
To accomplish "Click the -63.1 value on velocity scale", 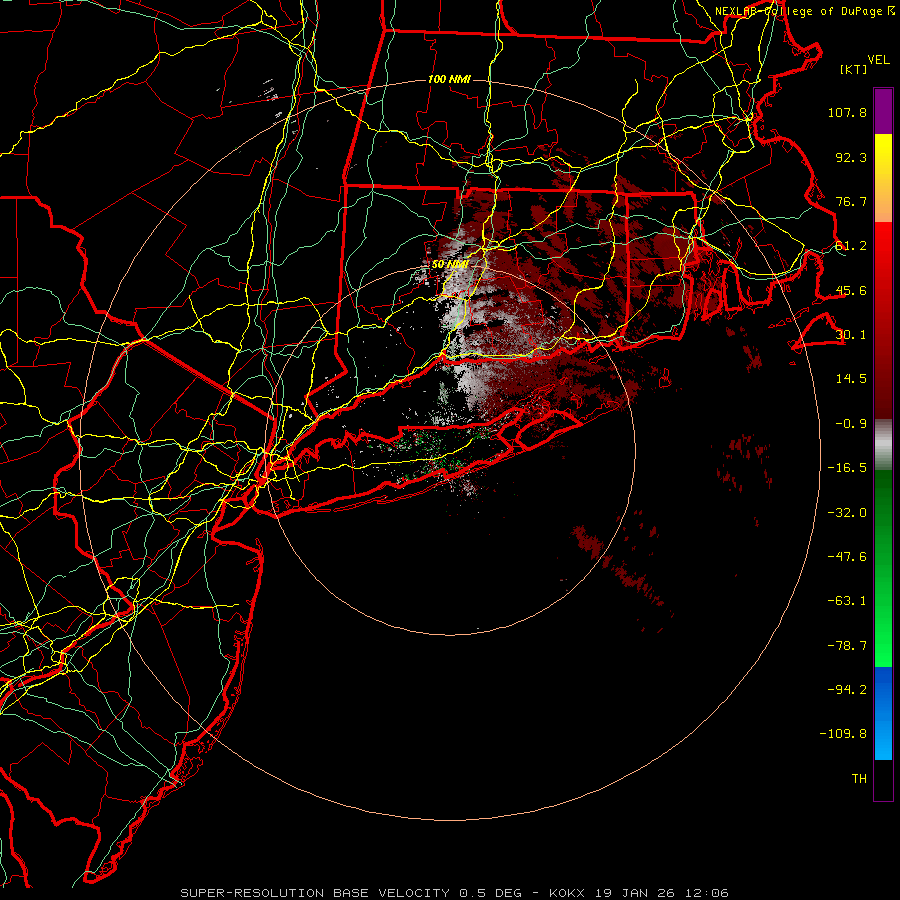I will point(847,601).
